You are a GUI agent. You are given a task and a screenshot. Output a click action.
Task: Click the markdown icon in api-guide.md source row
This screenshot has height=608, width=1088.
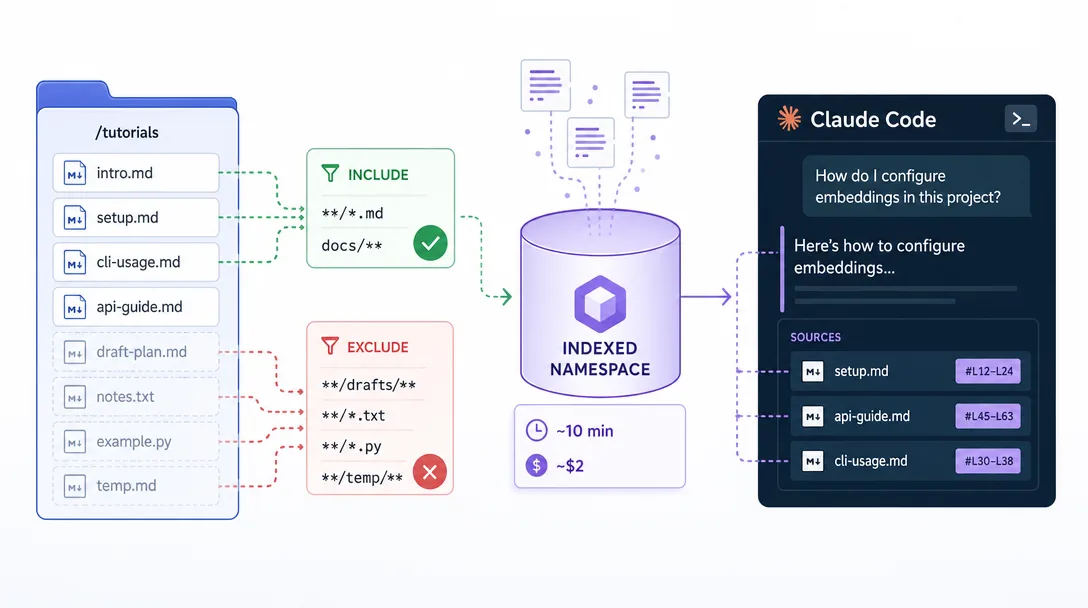click(813, 416)
